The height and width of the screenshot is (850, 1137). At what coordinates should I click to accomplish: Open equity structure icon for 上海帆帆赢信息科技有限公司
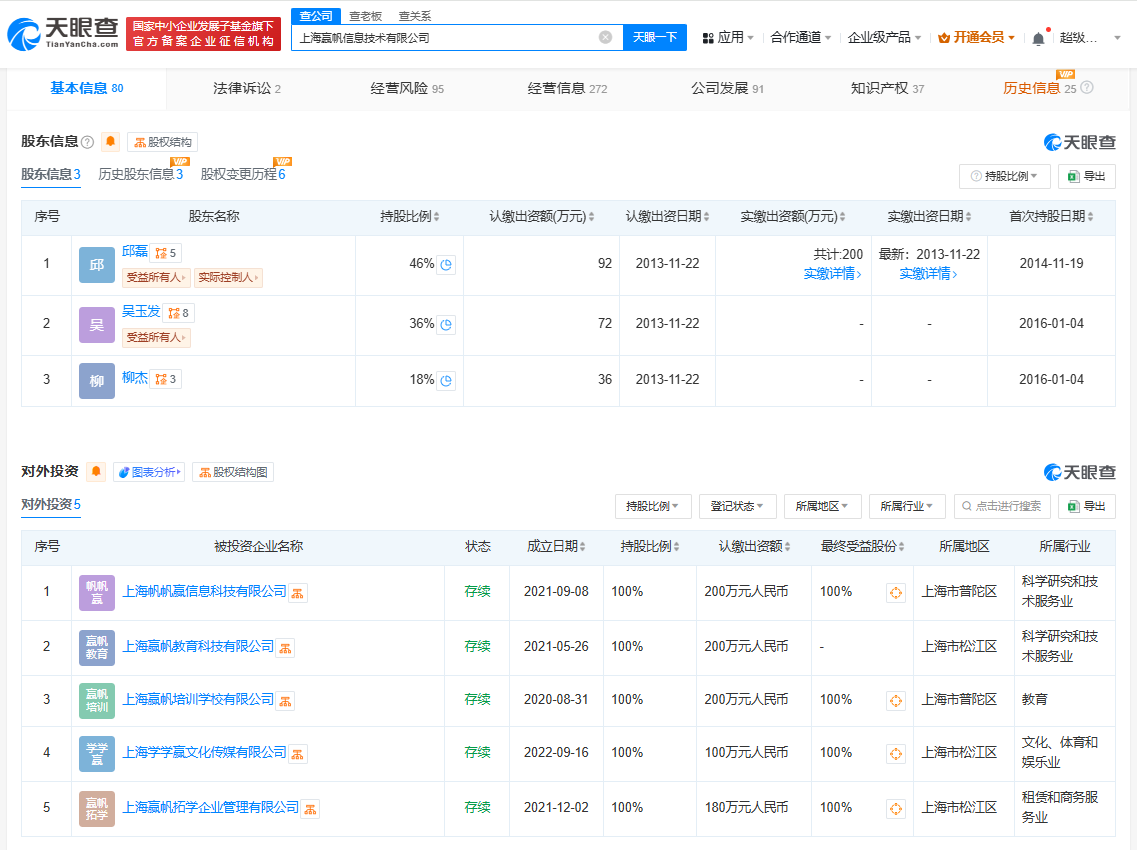coord(298,593)
